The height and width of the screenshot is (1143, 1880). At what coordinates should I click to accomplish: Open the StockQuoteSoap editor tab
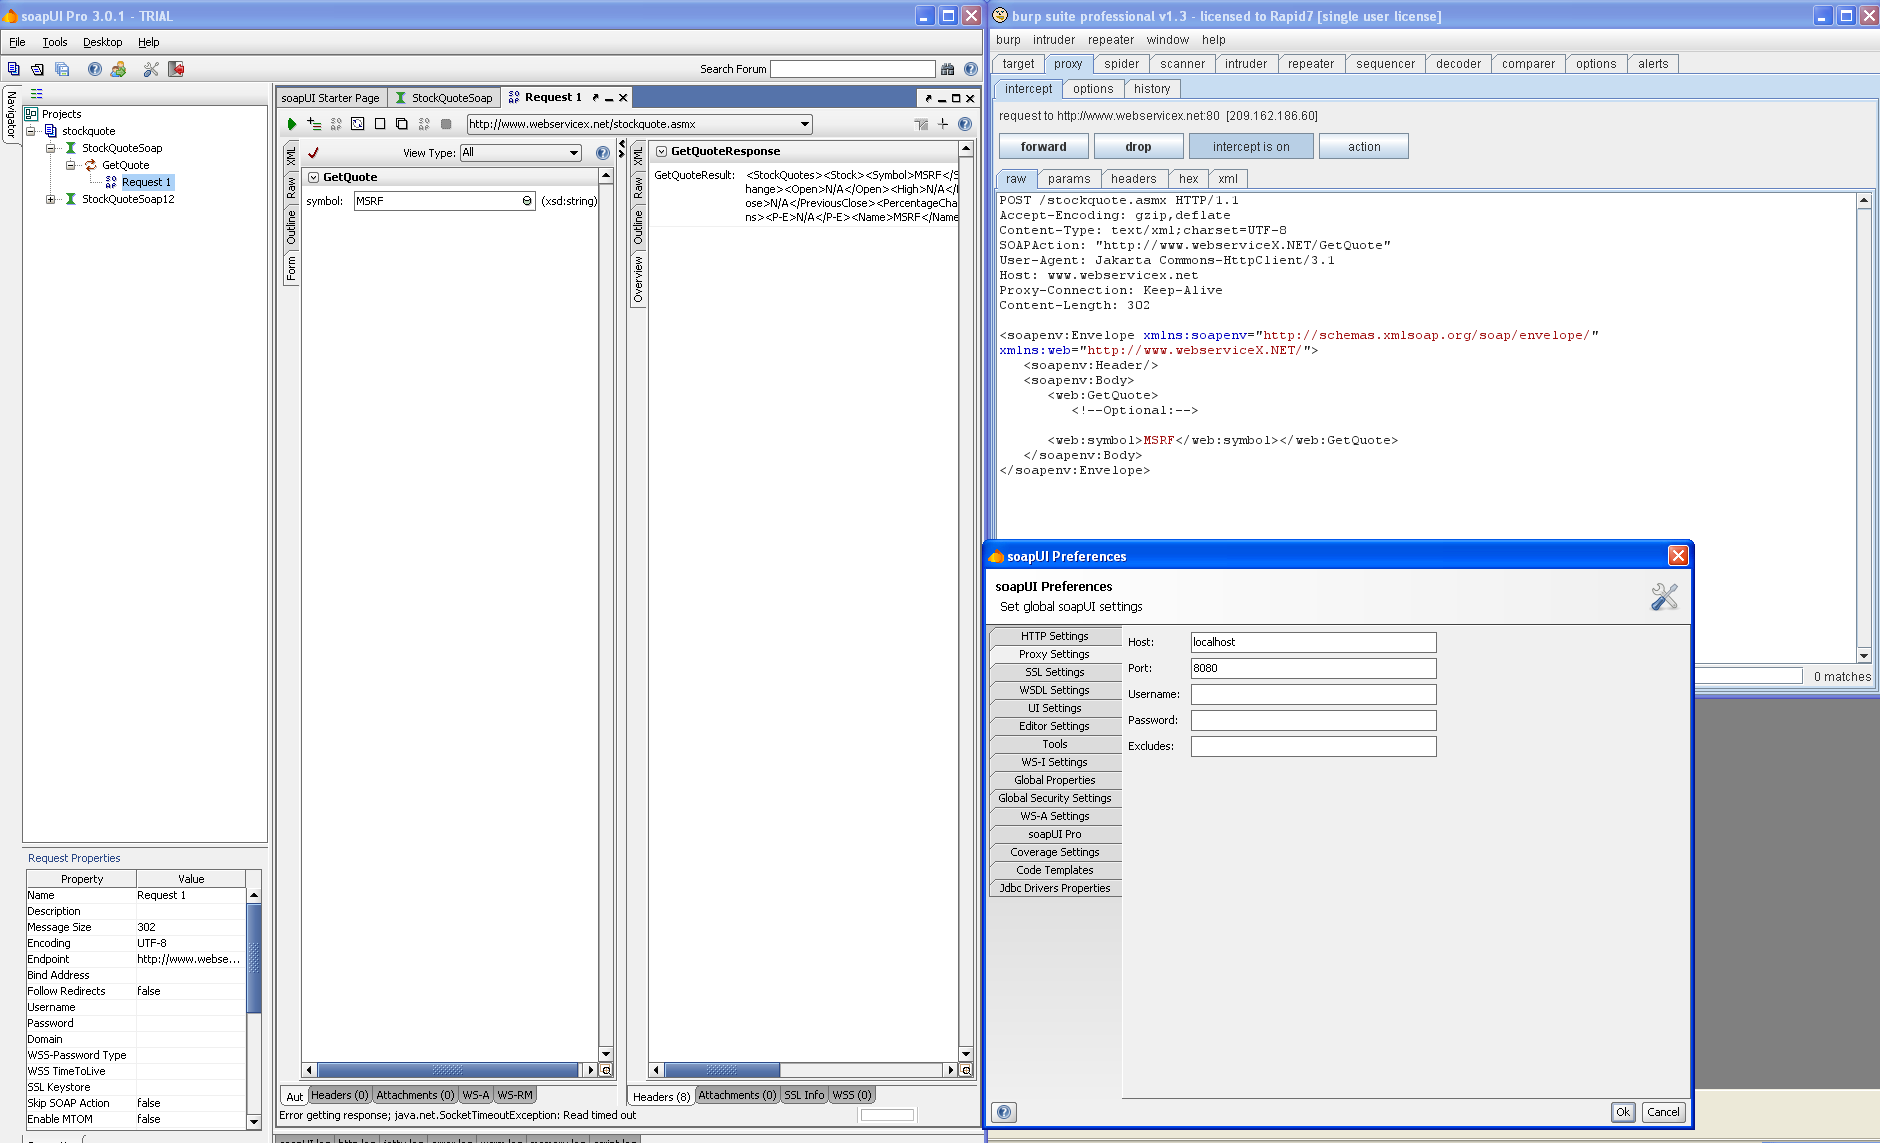click(443, 98)
